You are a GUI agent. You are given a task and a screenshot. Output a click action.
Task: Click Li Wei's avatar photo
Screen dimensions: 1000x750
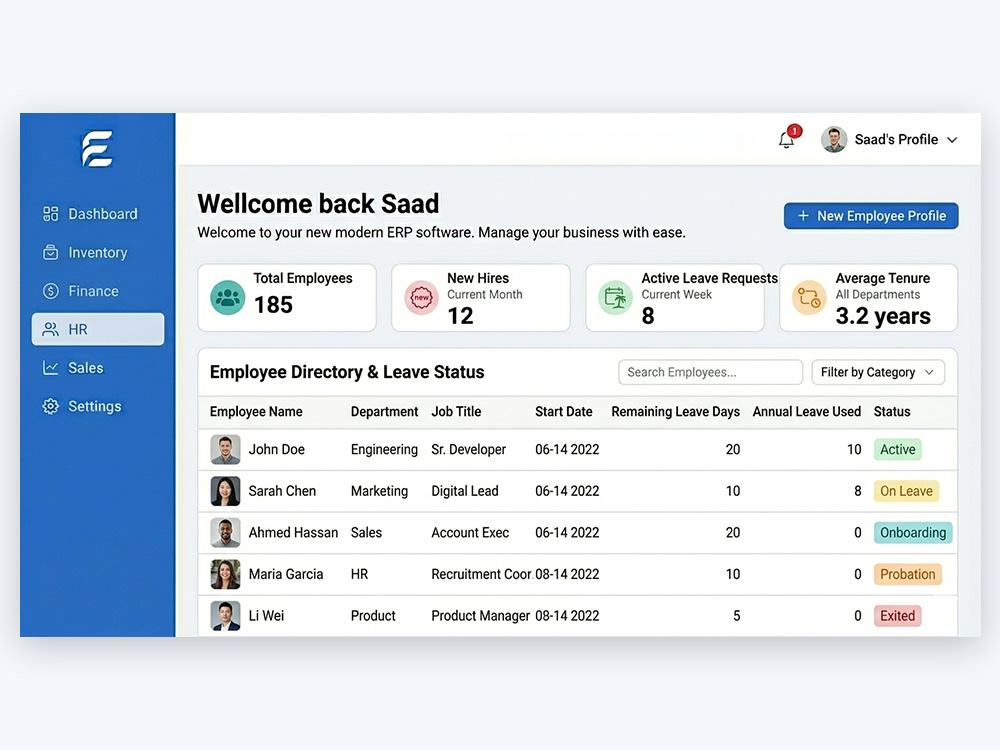click(x=225, y=615)
